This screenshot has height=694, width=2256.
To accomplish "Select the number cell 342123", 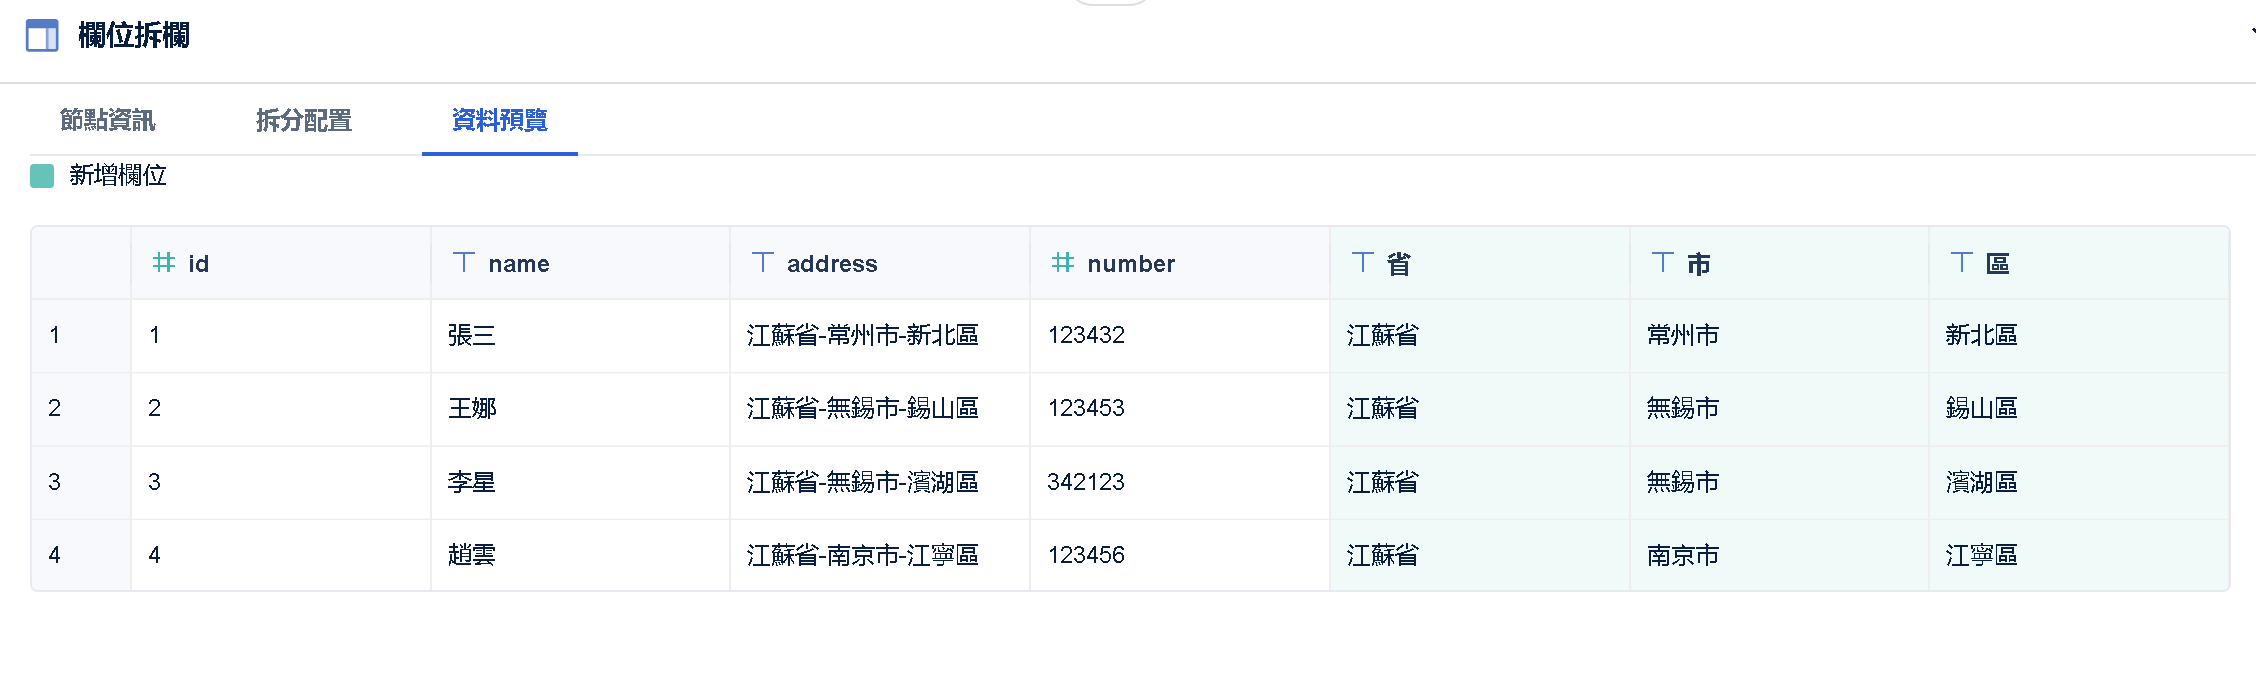I will coord(1086,482).
